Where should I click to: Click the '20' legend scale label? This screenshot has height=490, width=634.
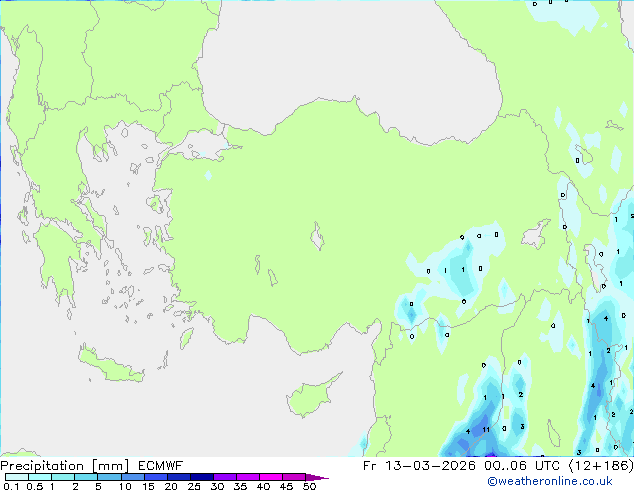pos(171,486)
